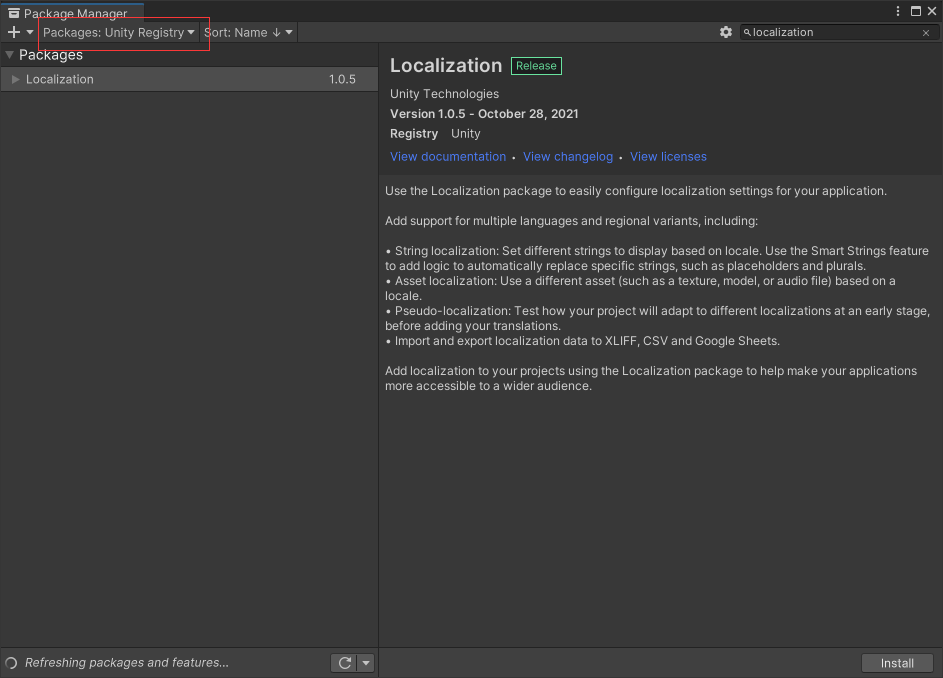Click the refresh packages icon
The image size is (943, 678).
[345, 663]
